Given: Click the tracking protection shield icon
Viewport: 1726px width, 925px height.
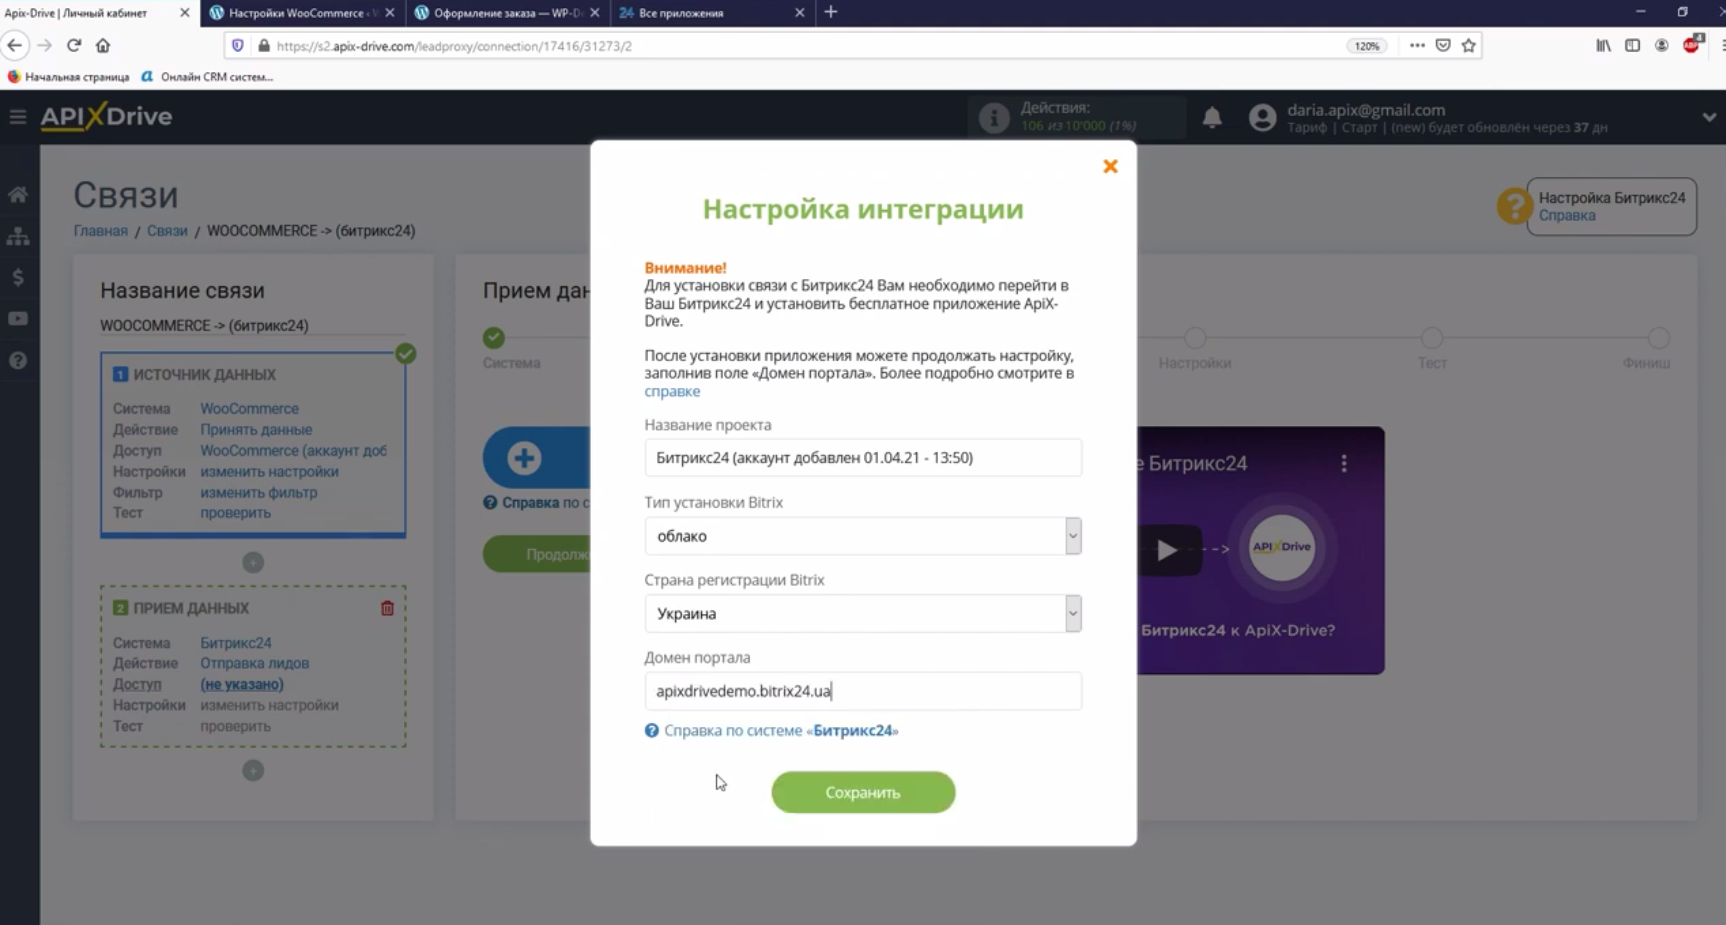Looking at the screenshot, I should click(x=238, y=46).
